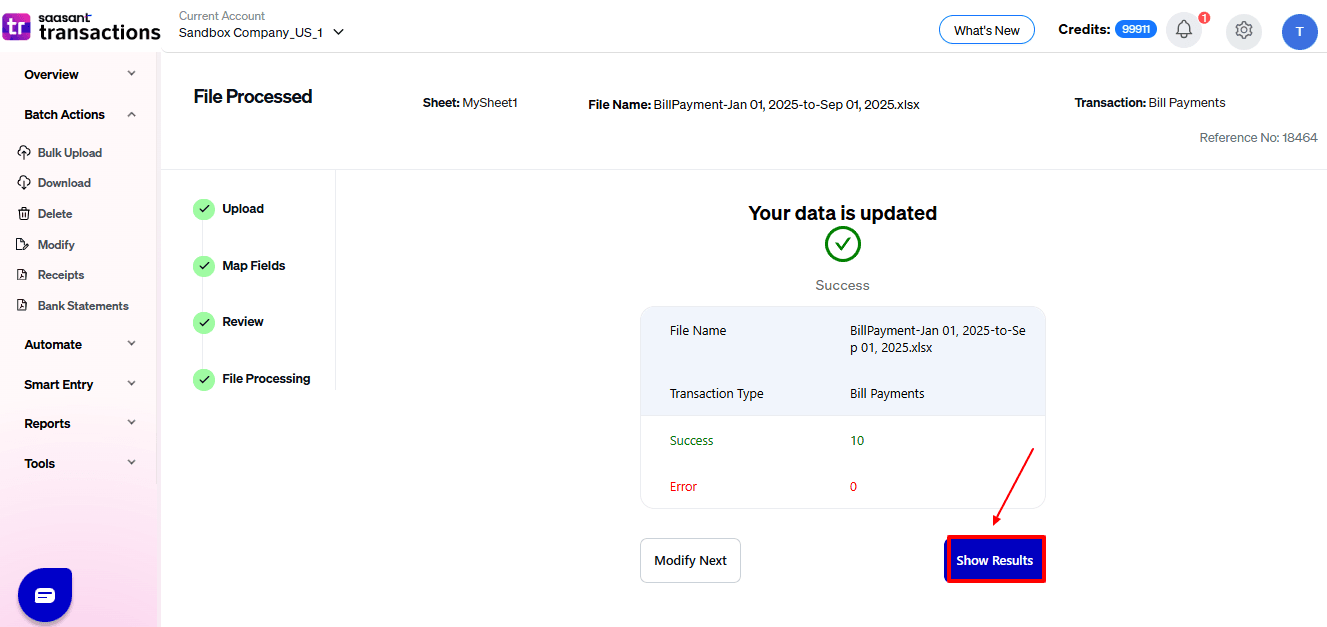
Task: Click the Delete trash icon
Action: (x=24, y=214)
